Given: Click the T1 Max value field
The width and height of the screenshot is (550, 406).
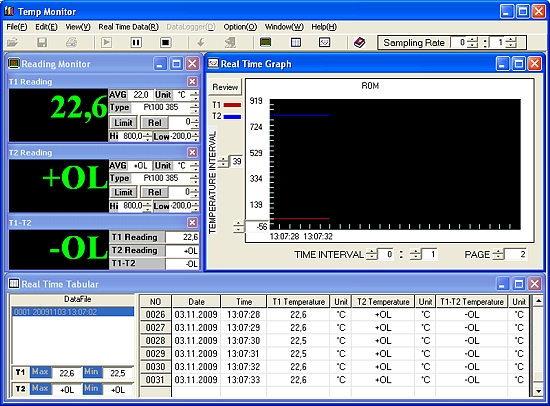Looking at the screenshot, I should (67, 373).
